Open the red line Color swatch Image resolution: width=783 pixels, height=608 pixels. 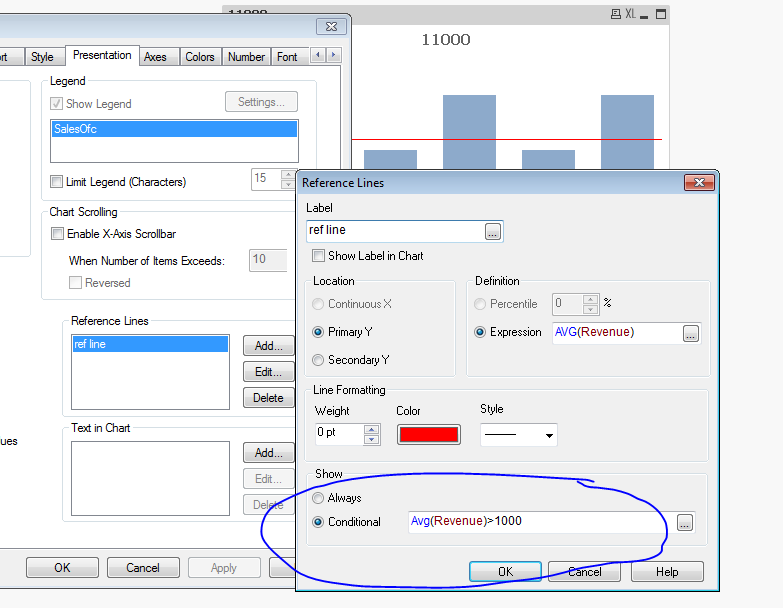[x=428, y=434]
